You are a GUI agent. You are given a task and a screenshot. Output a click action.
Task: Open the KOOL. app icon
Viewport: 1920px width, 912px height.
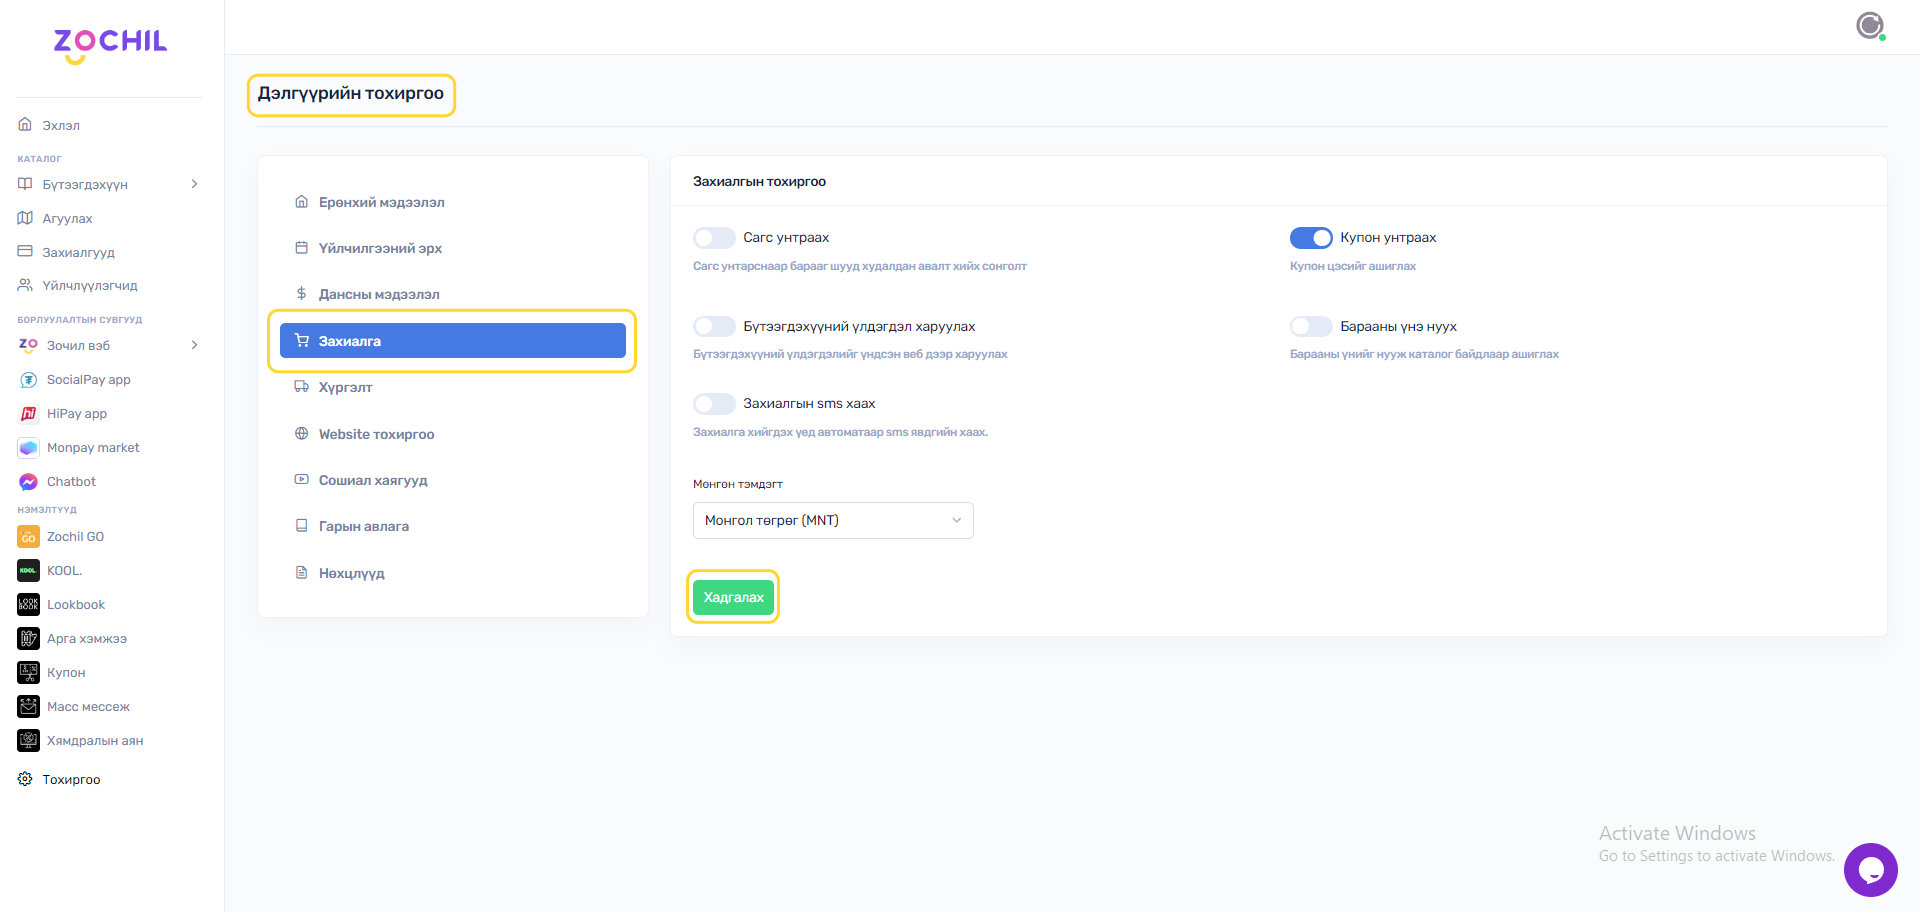tap(28, 571)
